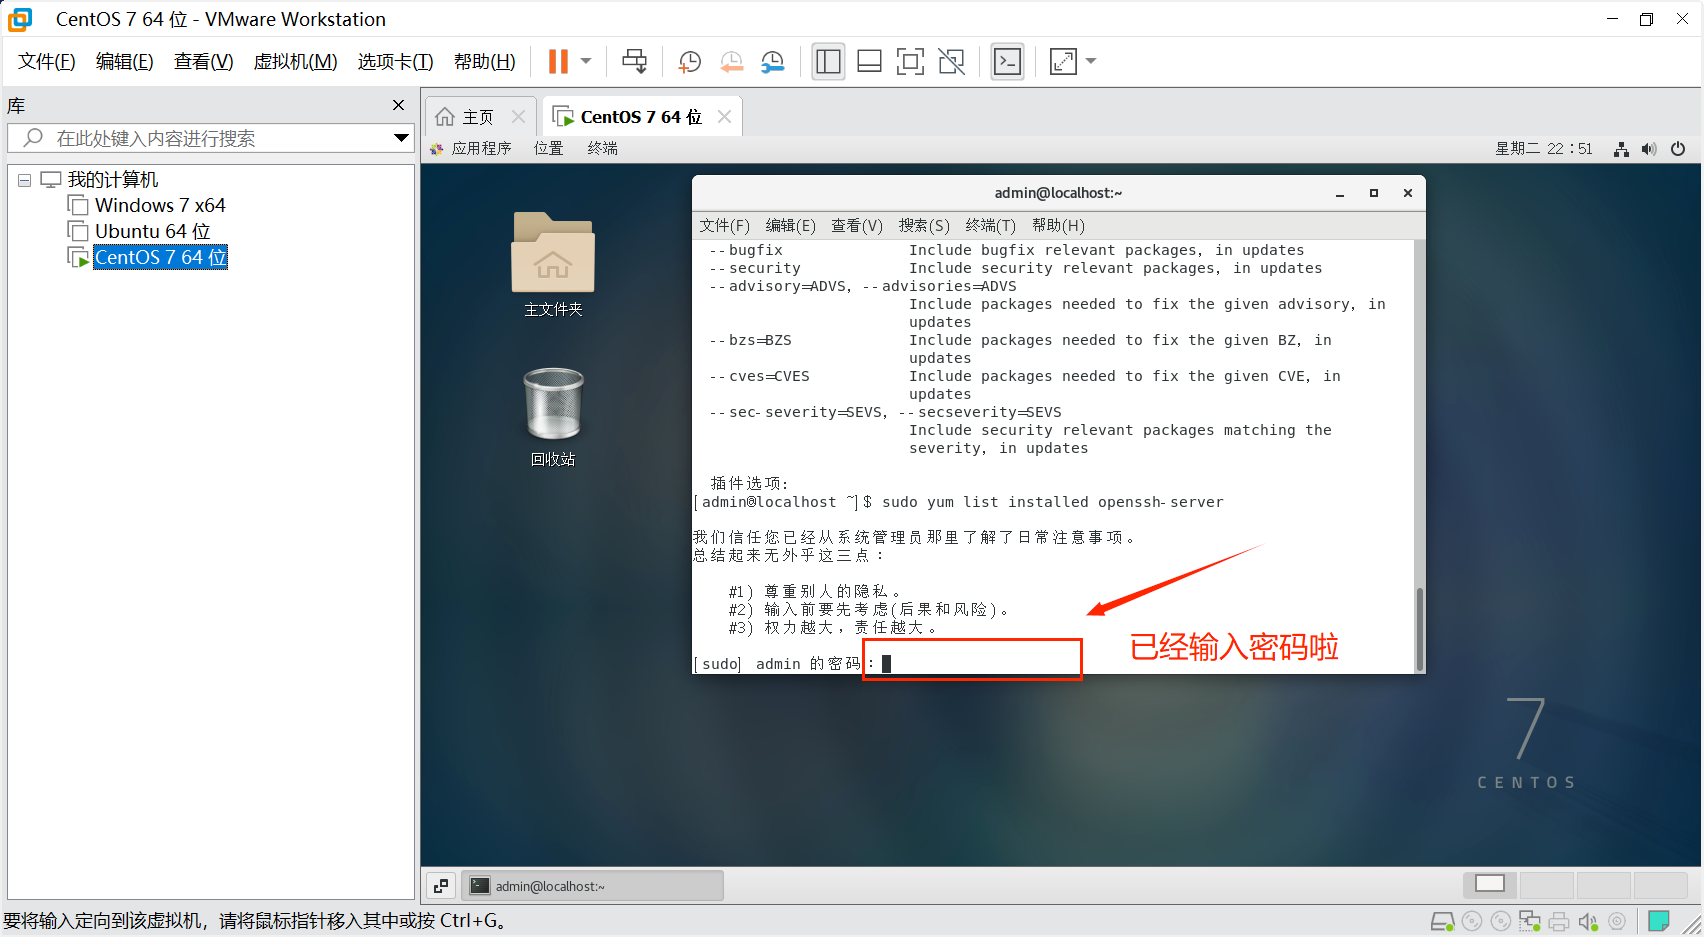The width and height of the screenshot is (1704, 937).
Task: Open the 终端 menu in CentOS panel
Action: 602,148
